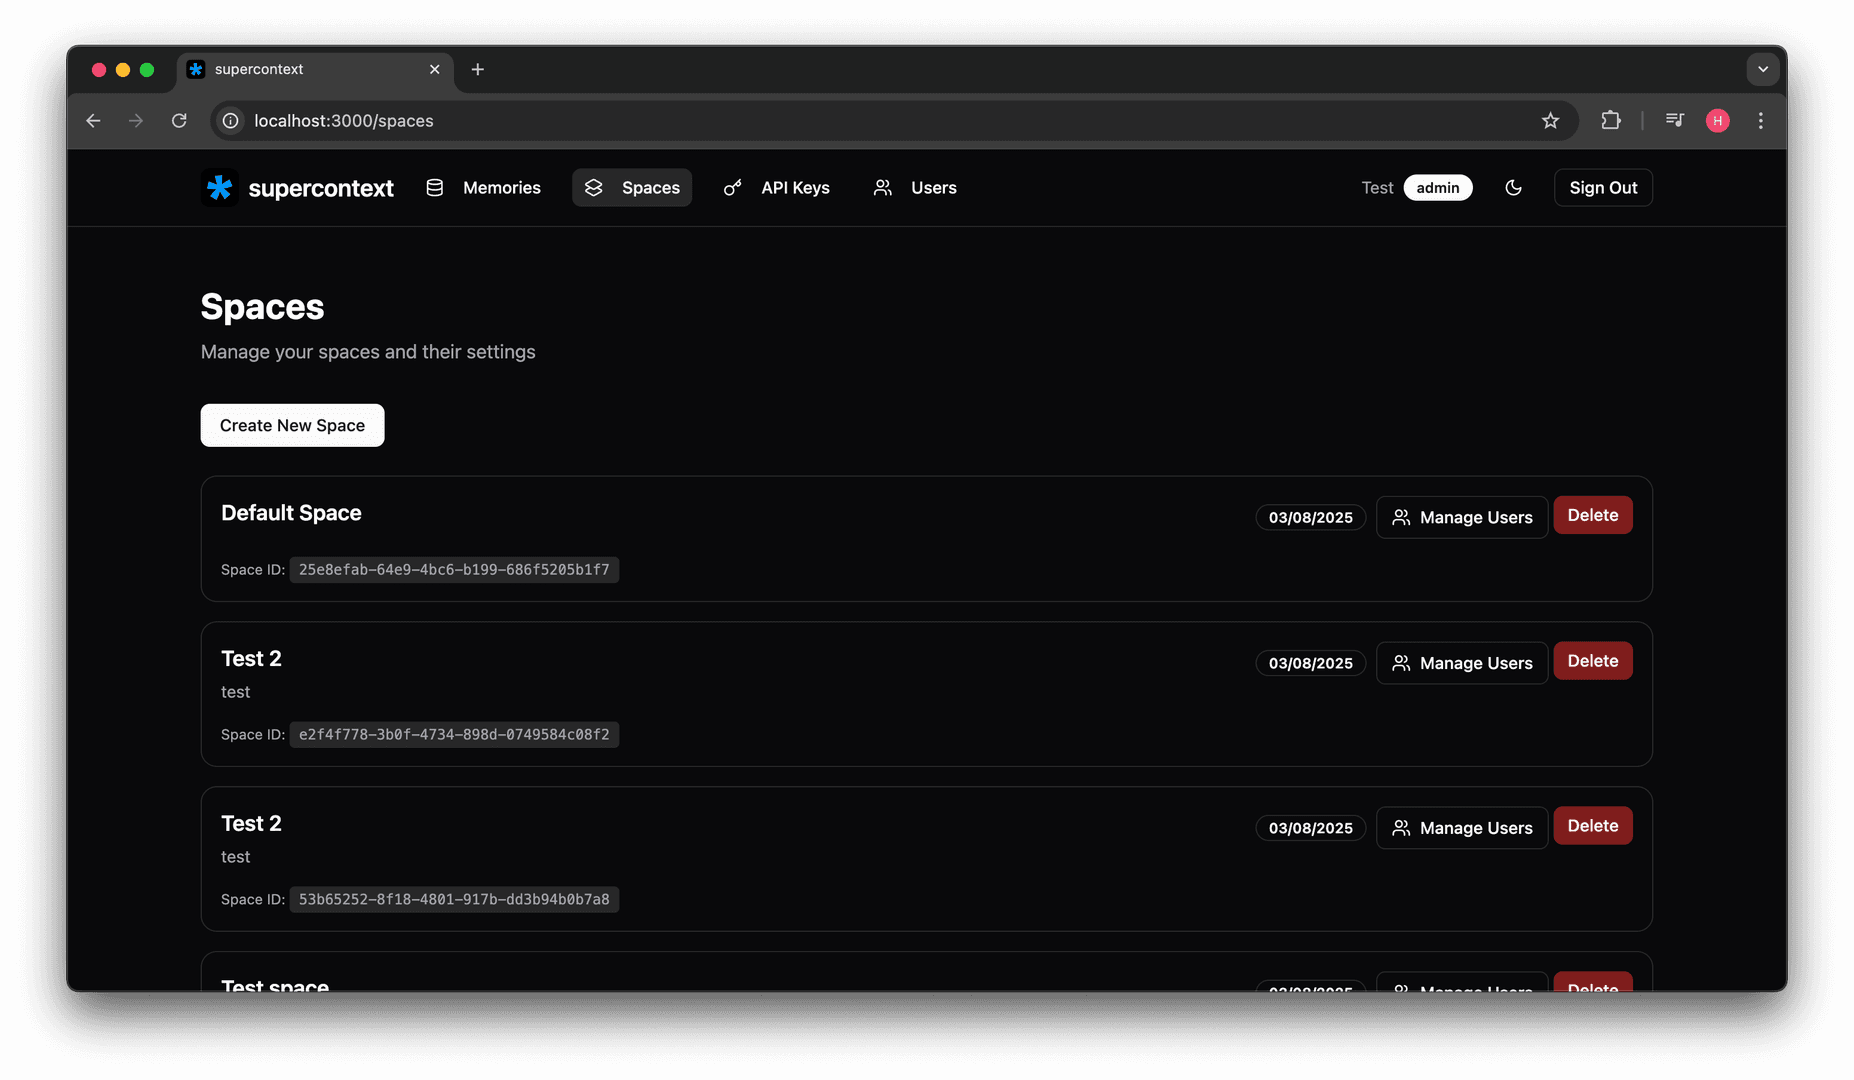Expand the tab search dropdown arrow
Screen dimensions: 1854x1080
[1762, 69]
